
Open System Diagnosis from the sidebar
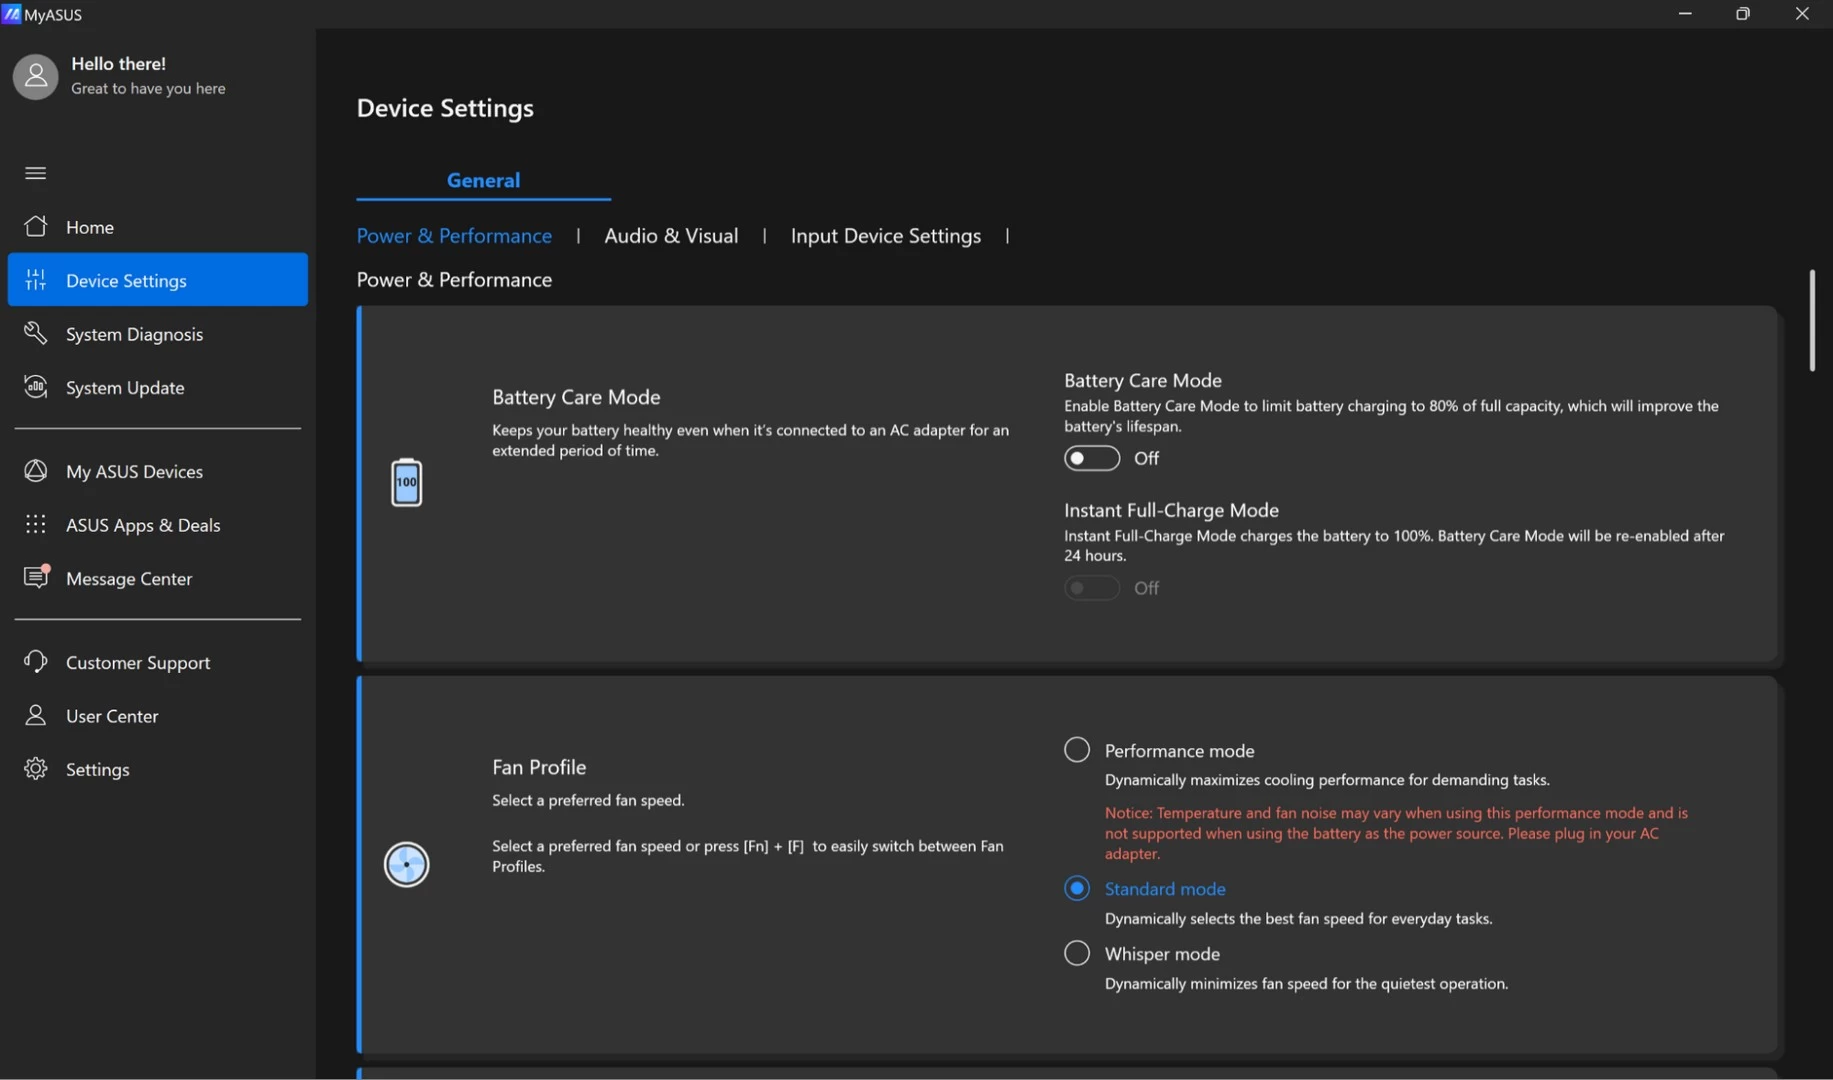(134, 334)
